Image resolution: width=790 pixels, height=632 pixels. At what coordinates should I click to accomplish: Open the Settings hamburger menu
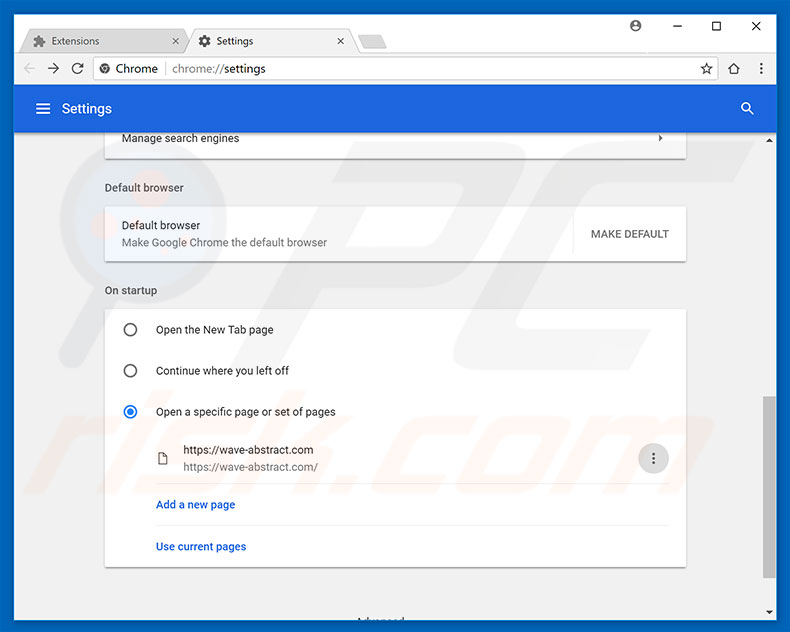click(x=43, y=109)
